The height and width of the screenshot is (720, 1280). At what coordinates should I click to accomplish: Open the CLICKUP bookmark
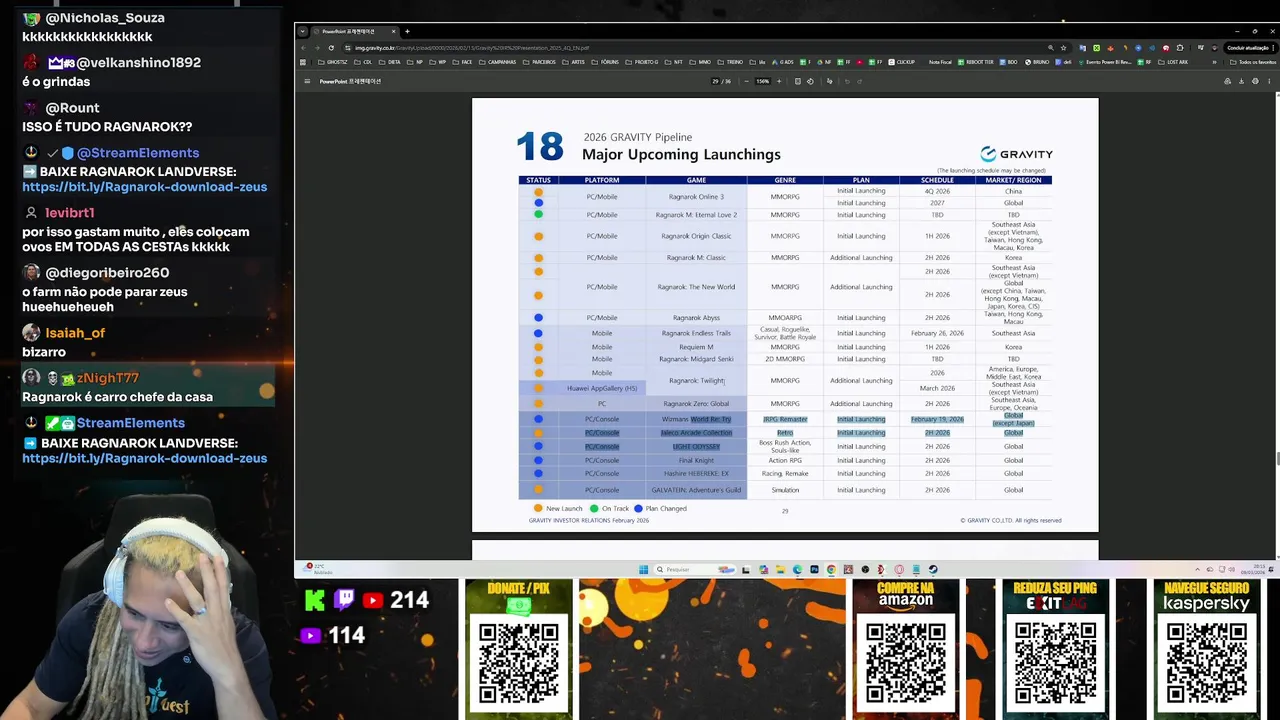point(902,62)
